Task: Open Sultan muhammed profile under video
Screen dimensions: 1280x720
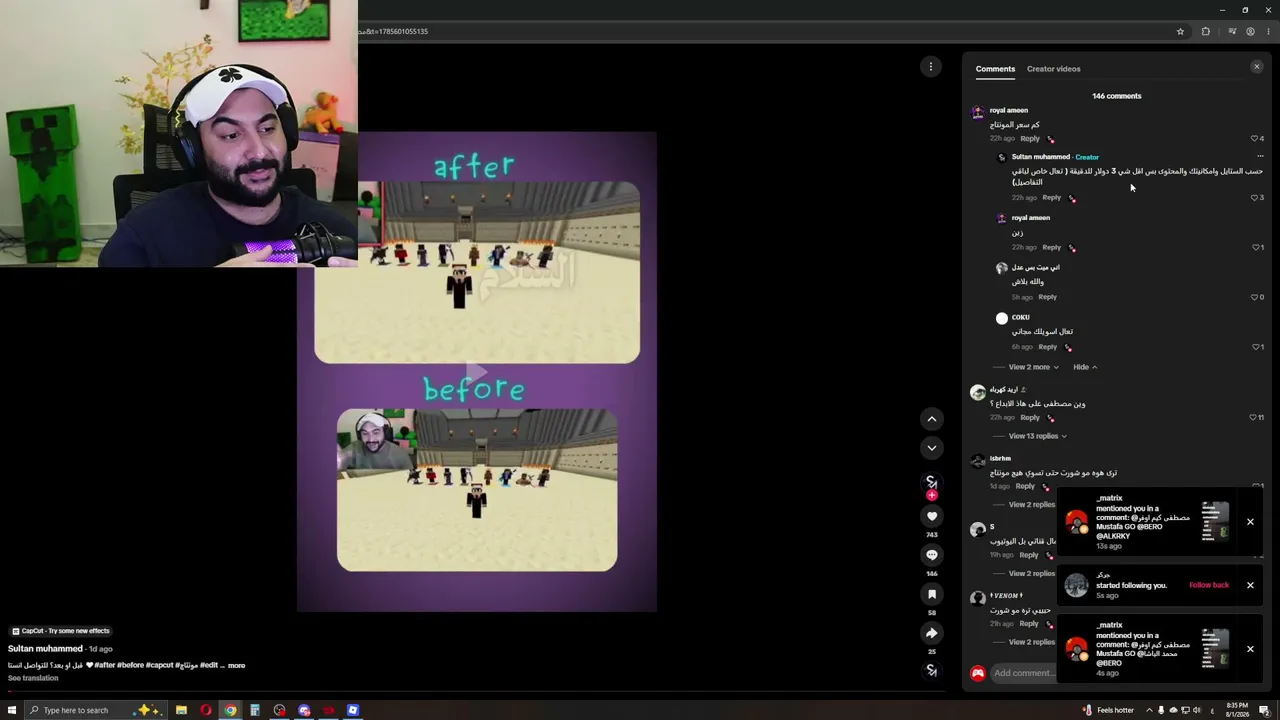Action: 45,649
